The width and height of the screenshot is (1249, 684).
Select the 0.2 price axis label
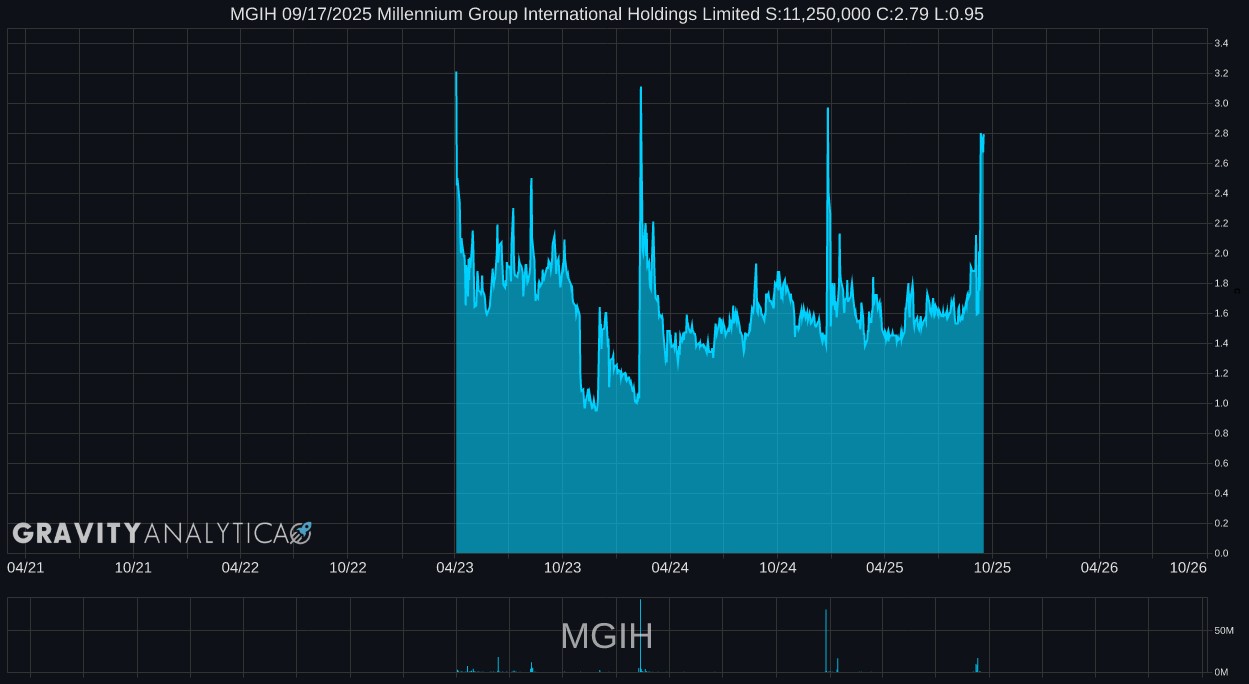[x=1221, y=523]
